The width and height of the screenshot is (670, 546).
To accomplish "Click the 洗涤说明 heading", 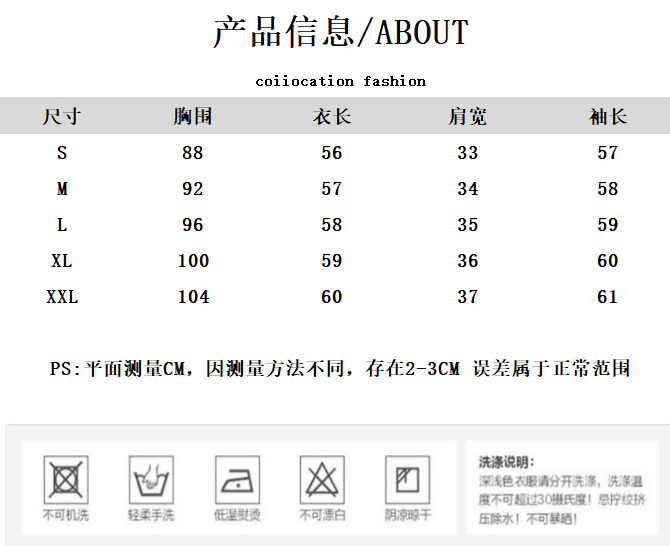I will tap(506, 462).
